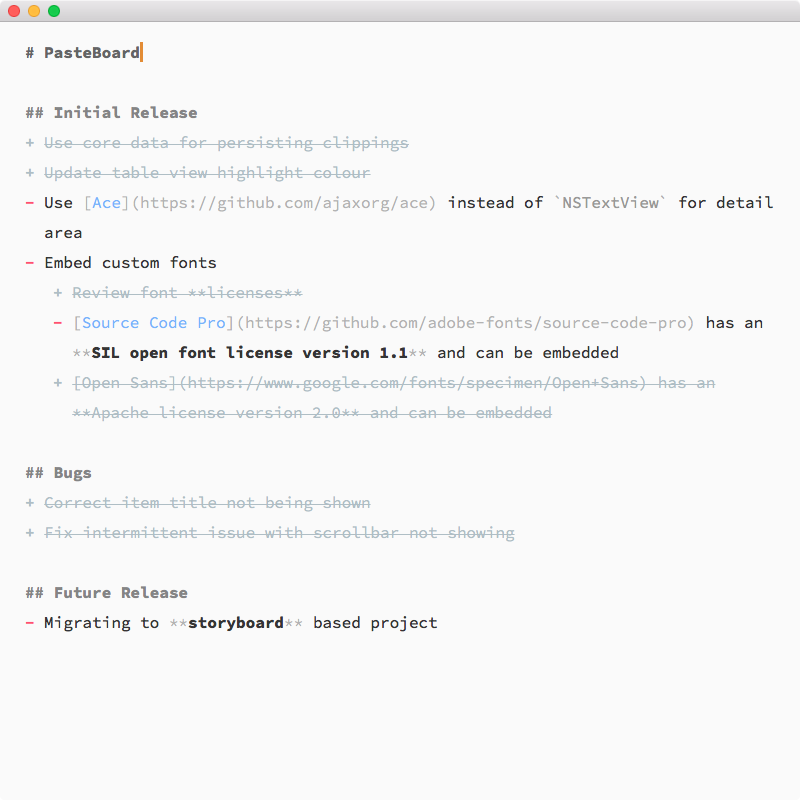Click the '## Bugs' heading
Viewport: 800px width, 800px height.
click(x=59, y=473)
